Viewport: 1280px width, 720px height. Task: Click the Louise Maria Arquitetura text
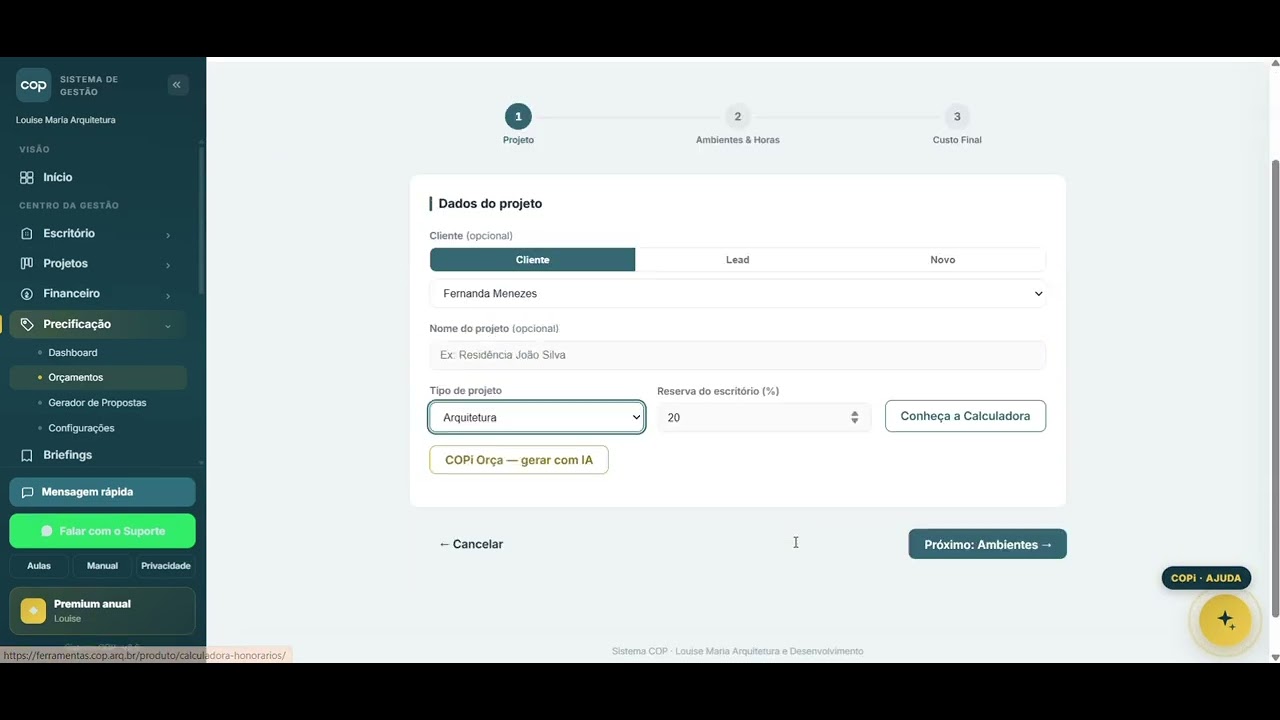coord(66,120)
